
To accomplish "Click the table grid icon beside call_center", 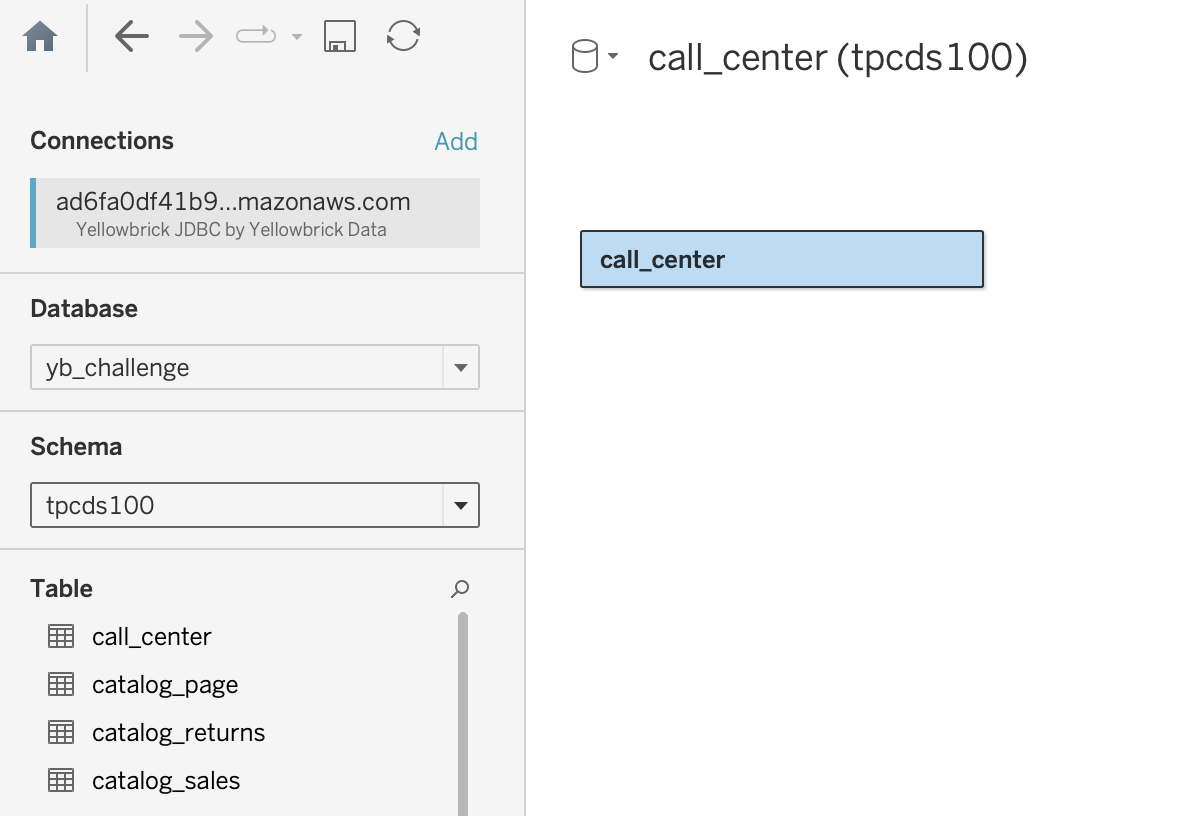I will pos(60,636).
